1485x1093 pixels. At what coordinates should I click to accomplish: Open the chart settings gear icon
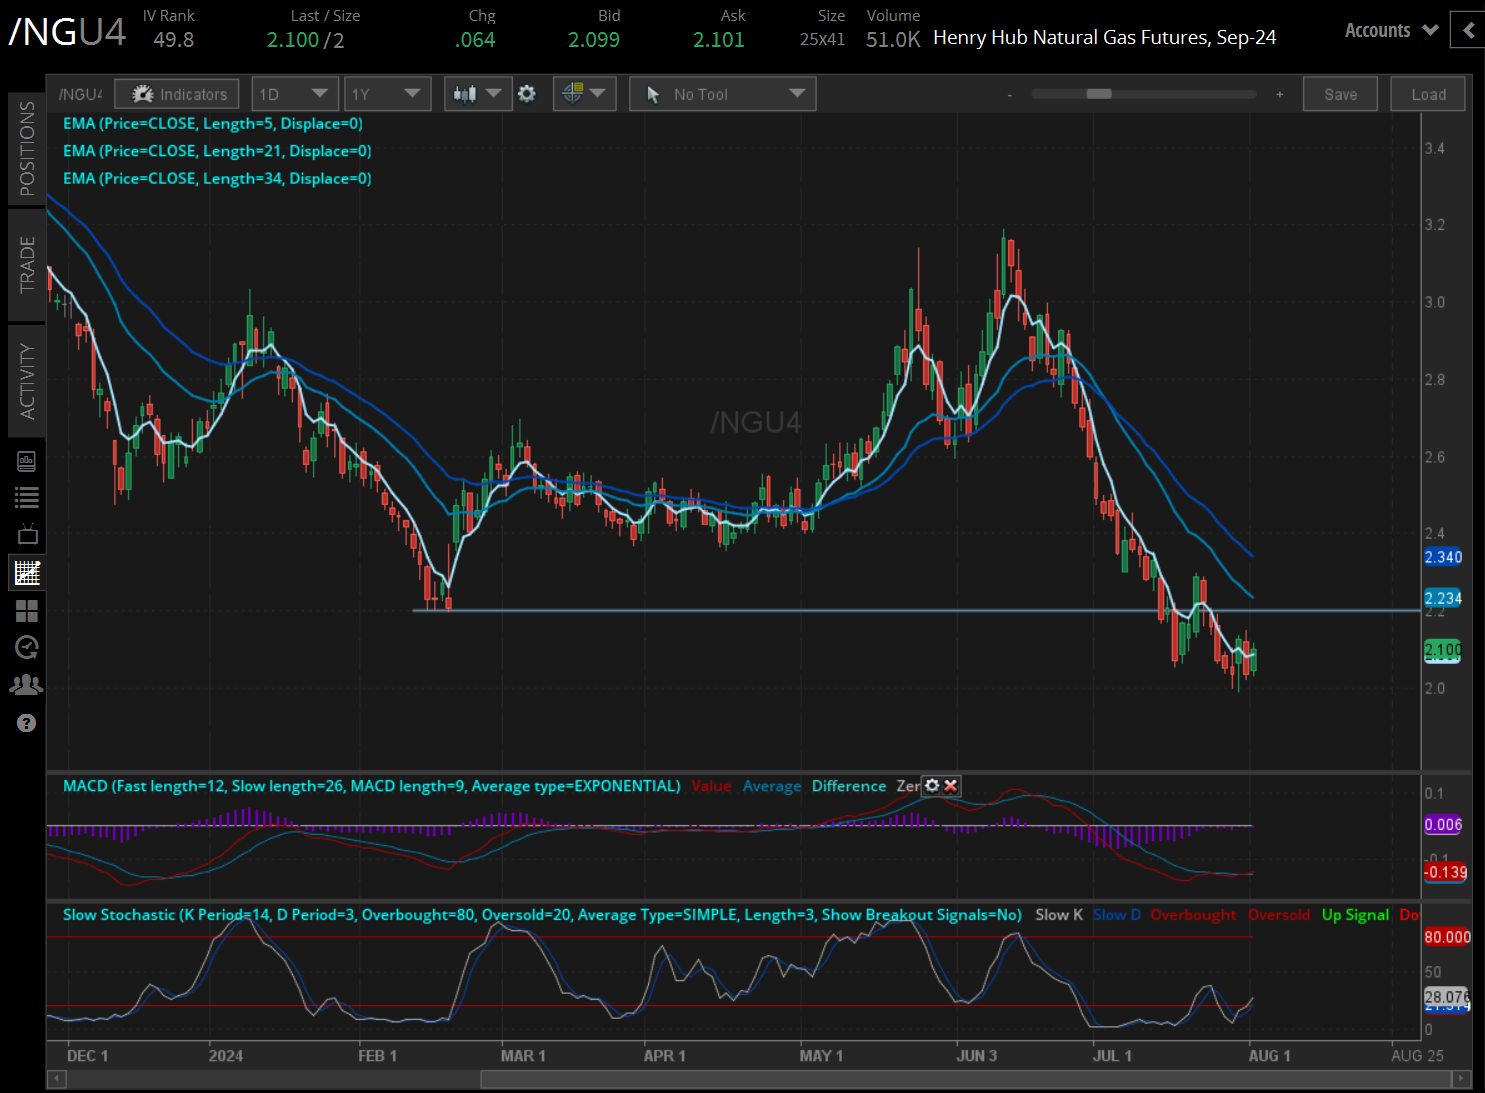527,93
